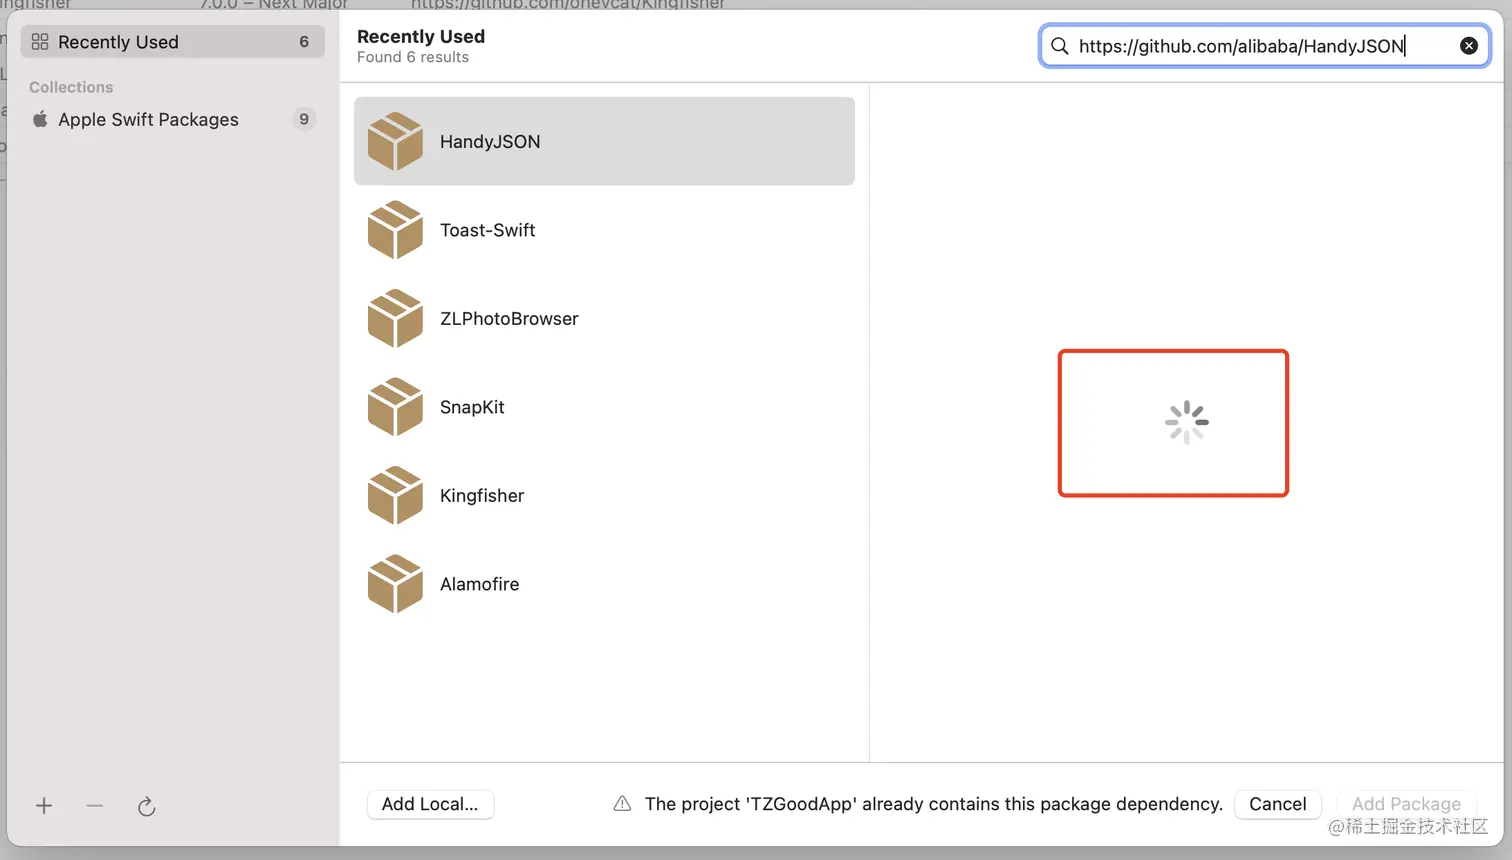The image size is (1512, 860).
Task: Click the package URL search field
Action: [x=1264, y=46]
